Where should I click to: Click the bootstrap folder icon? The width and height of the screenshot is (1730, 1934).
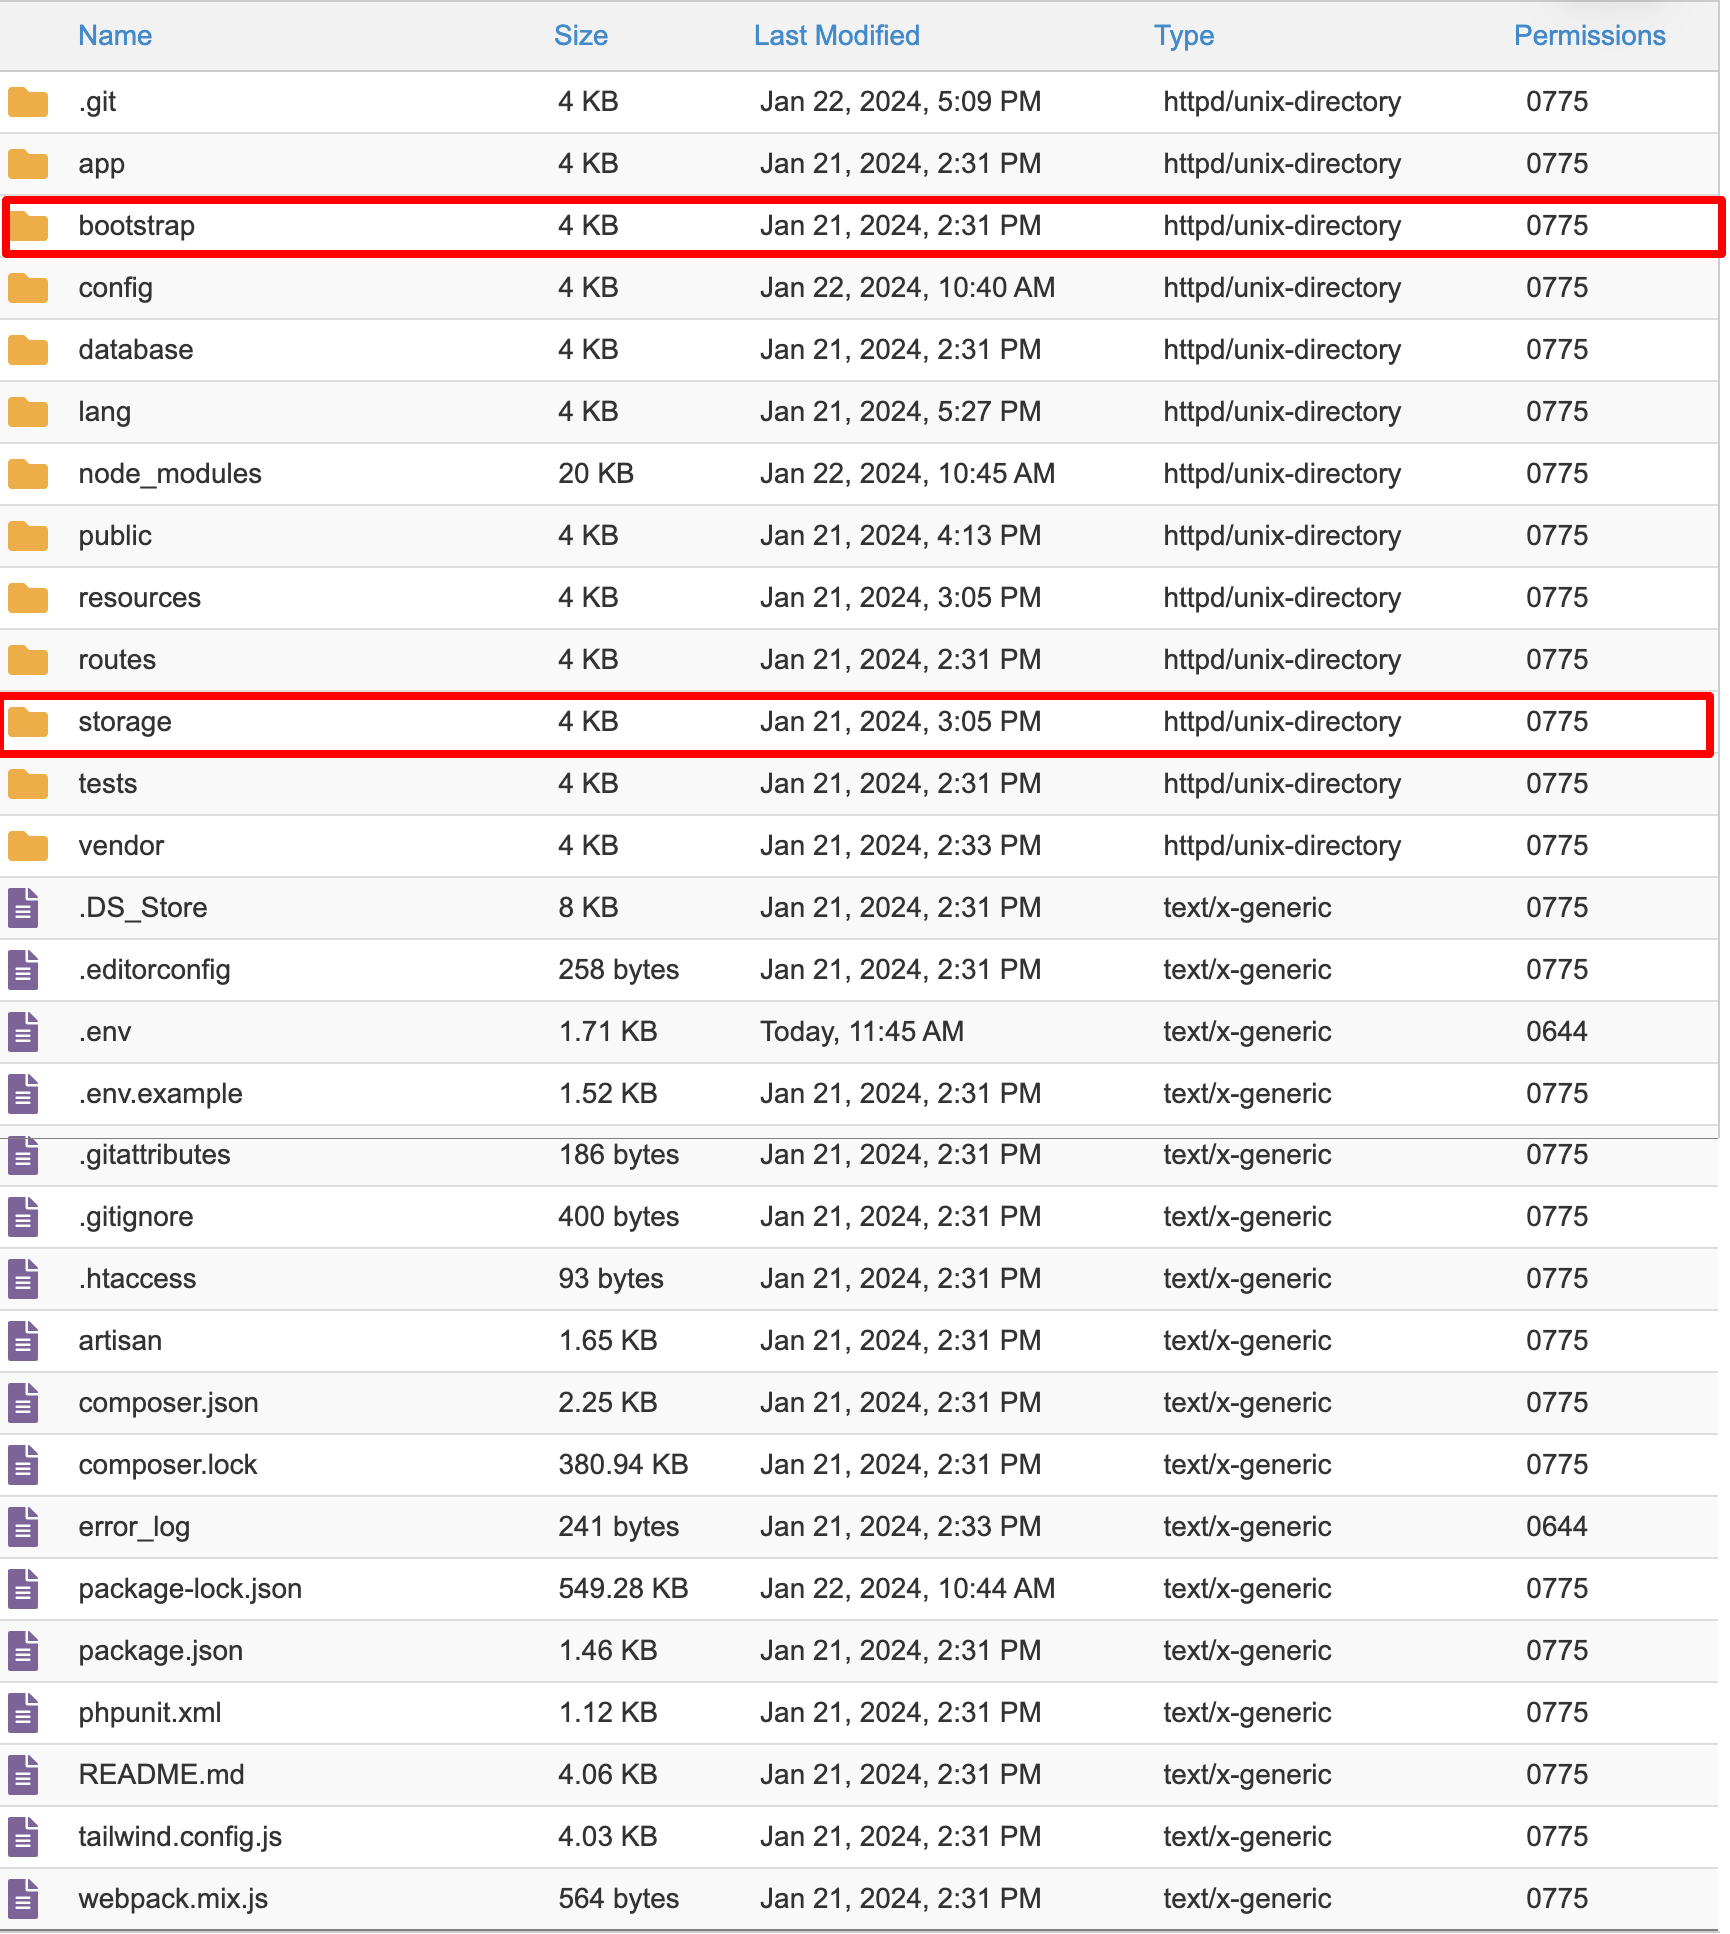28,226
